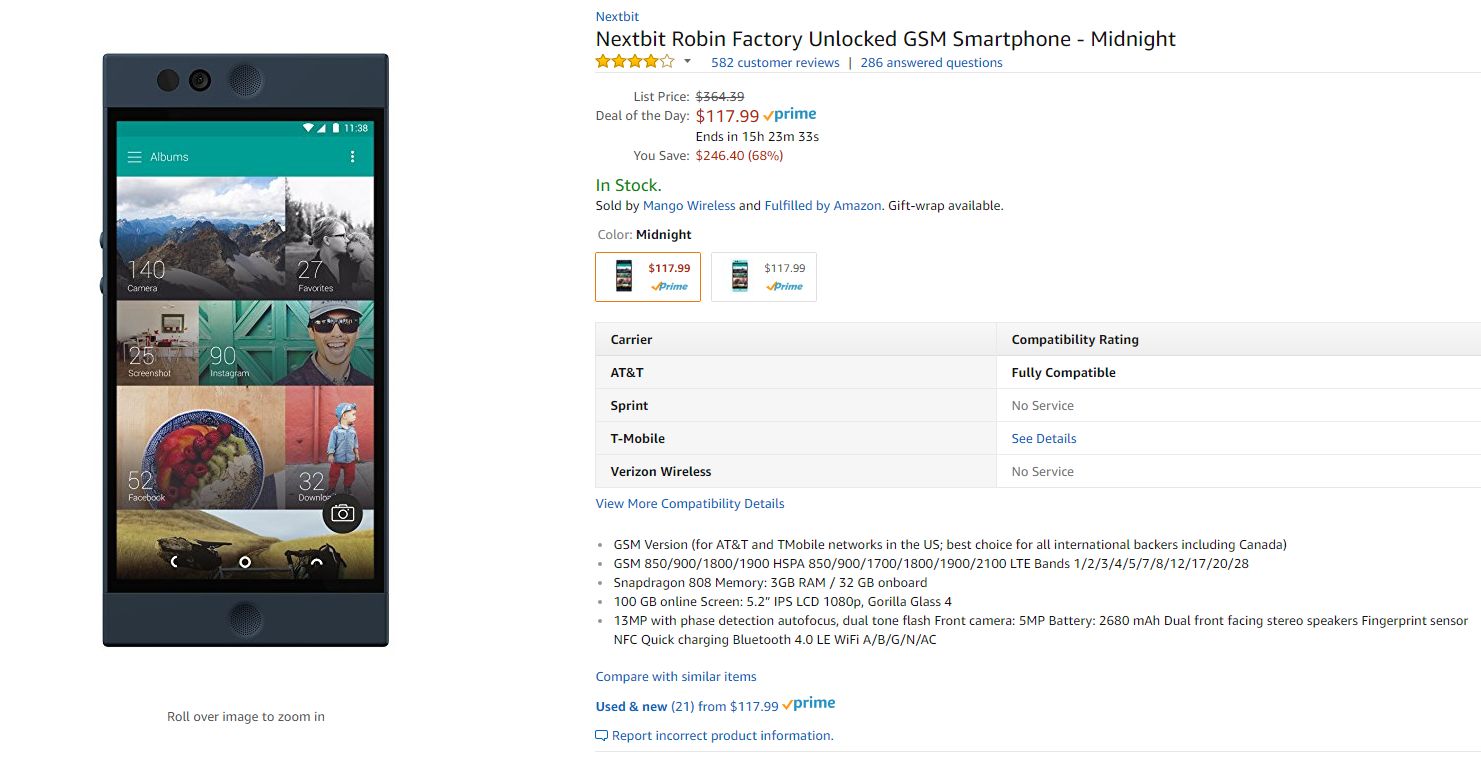Click Report incorrect product information link

click(x=722, y=736)
